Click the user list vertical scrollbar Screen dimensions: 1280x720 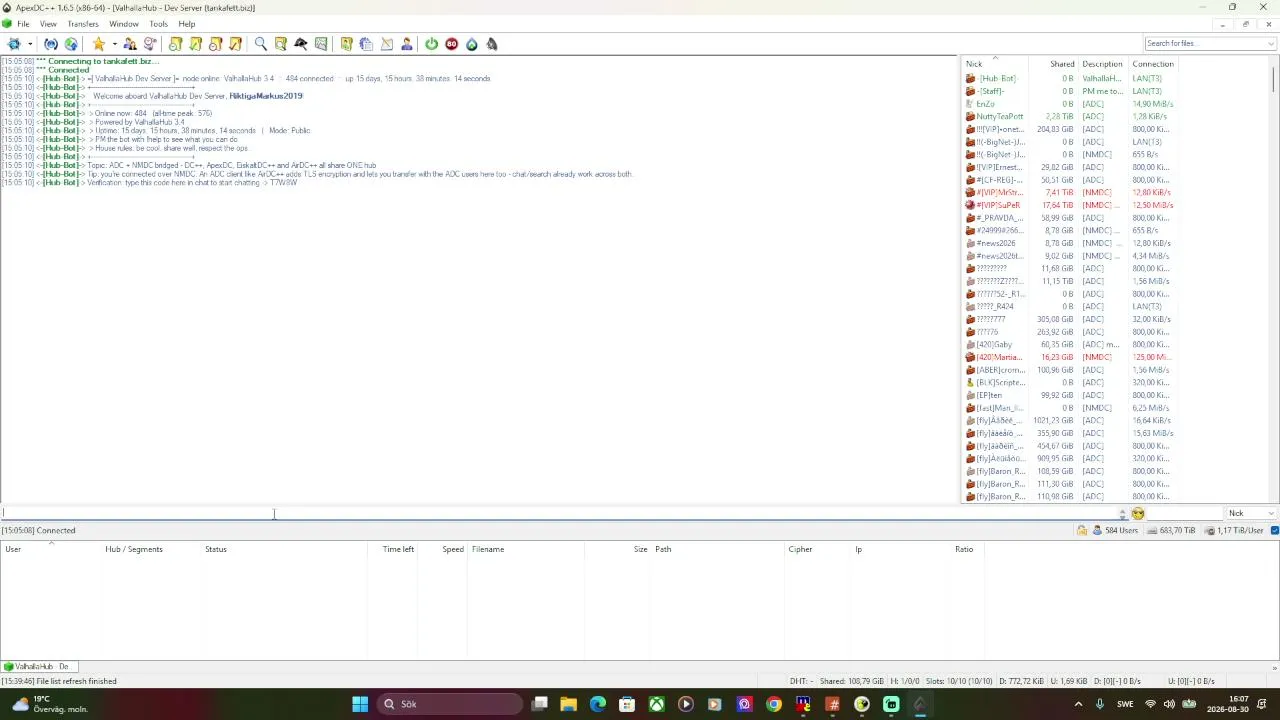tap(1274, 280)
